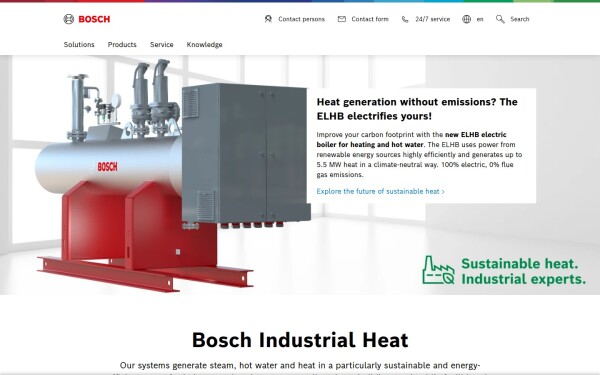Click the Contact form envelope icon
The width and height of the screenshot is (600, 375).
point(342,19)
